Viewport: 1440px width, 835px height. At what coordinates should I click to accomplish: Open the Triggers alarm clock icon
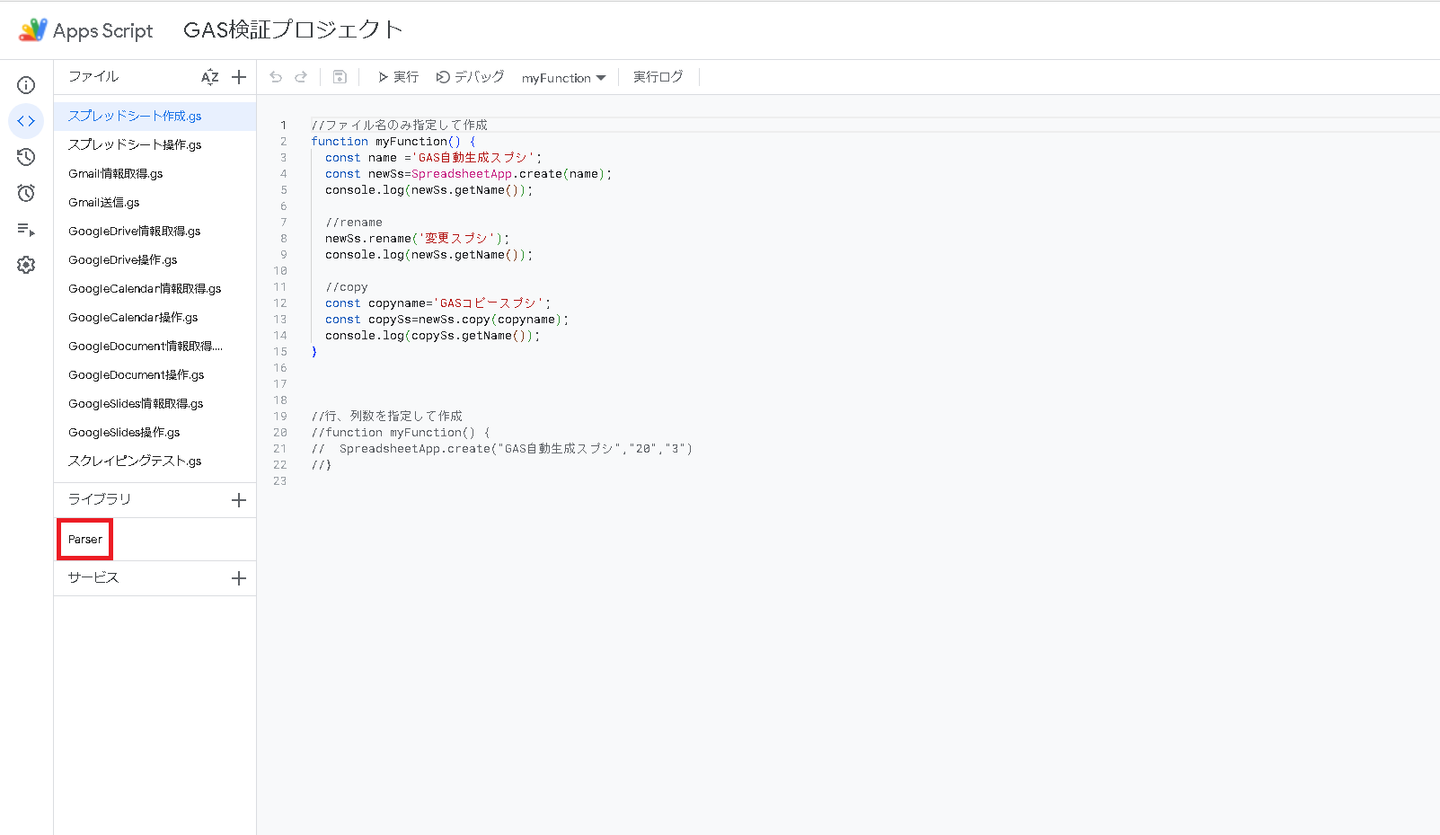26,193
